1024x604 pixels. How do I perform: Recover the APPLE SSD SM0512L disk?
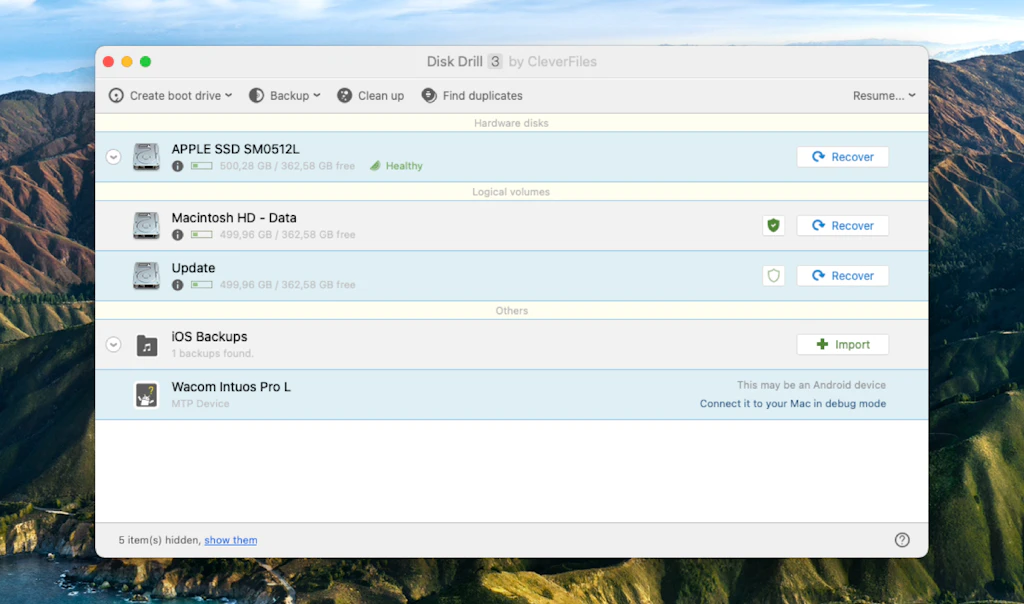[x=842, y=157]
